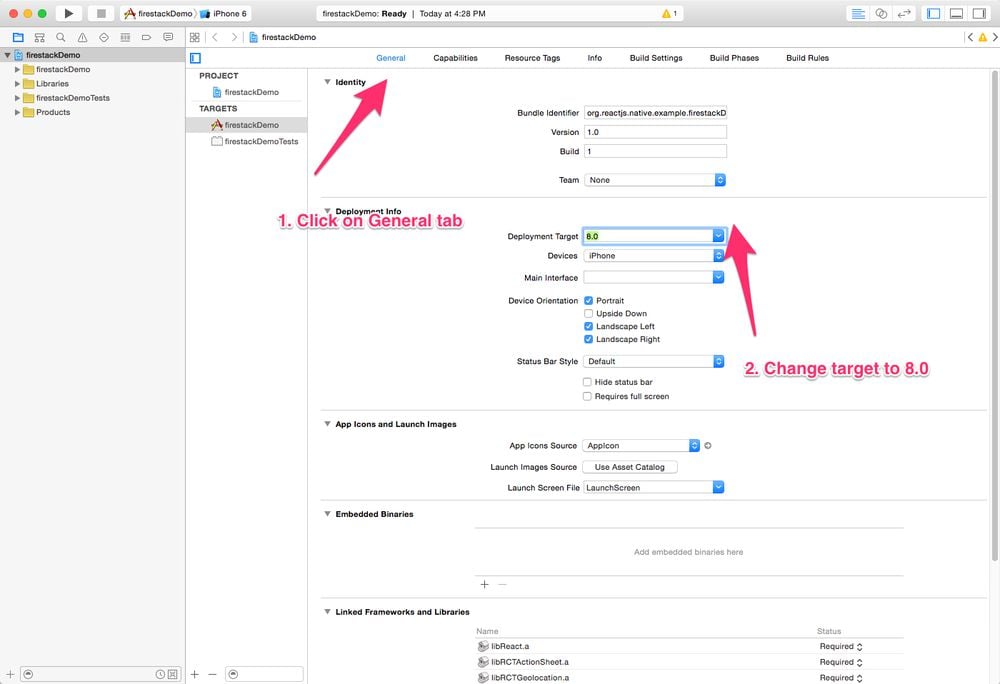Toggle the utilities pane visibility
Screen dimensions: 1000x684
tap(980, 13)
